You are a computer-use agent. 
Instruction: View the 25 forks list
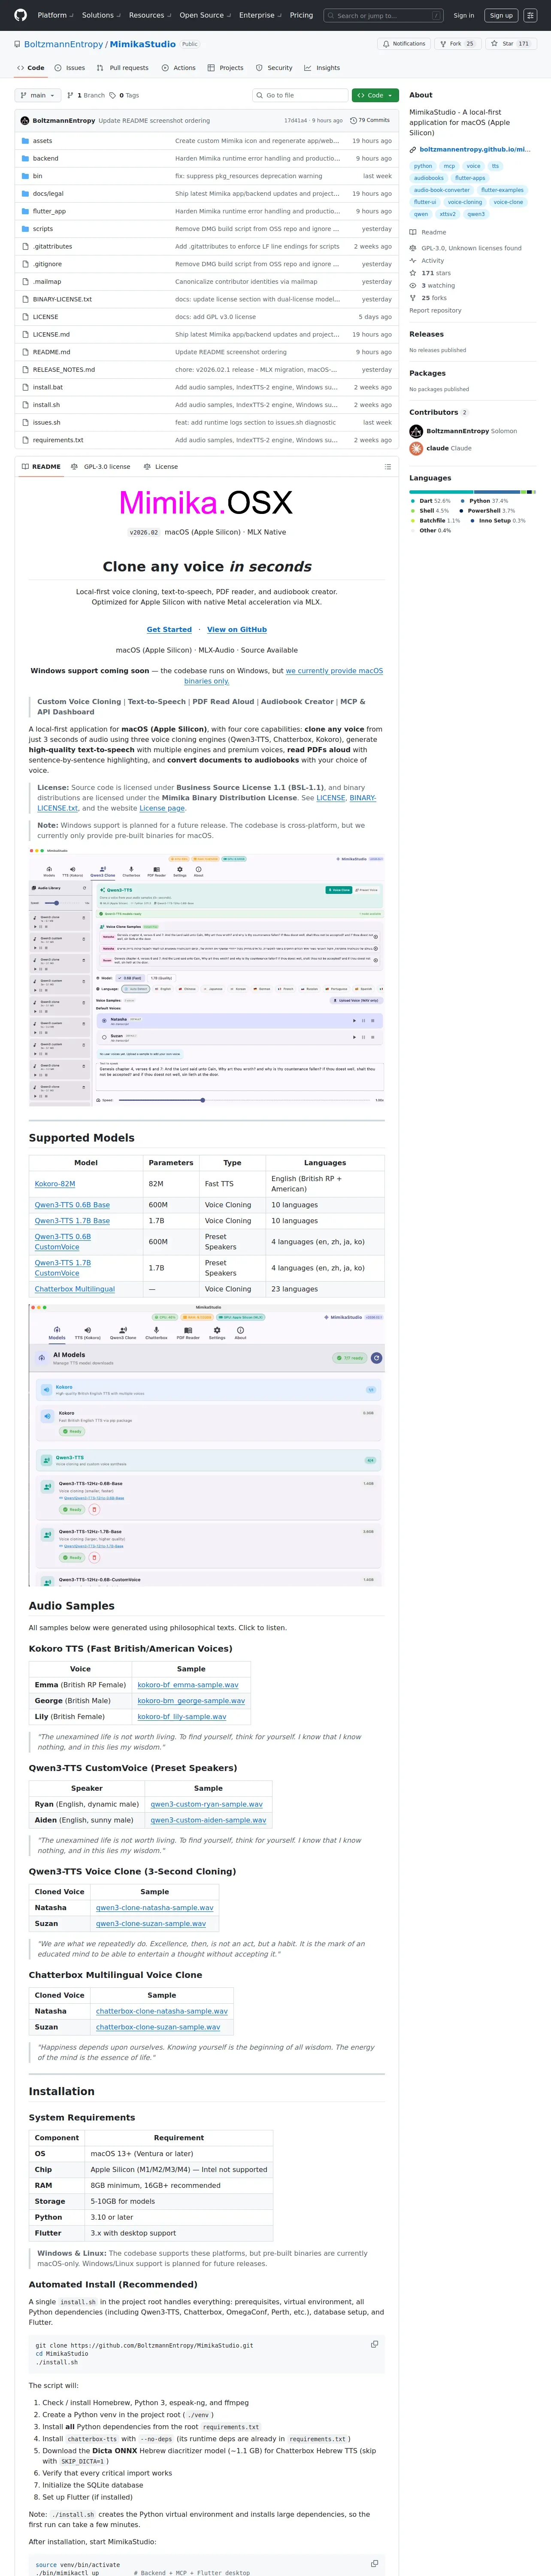click(428, 298)
